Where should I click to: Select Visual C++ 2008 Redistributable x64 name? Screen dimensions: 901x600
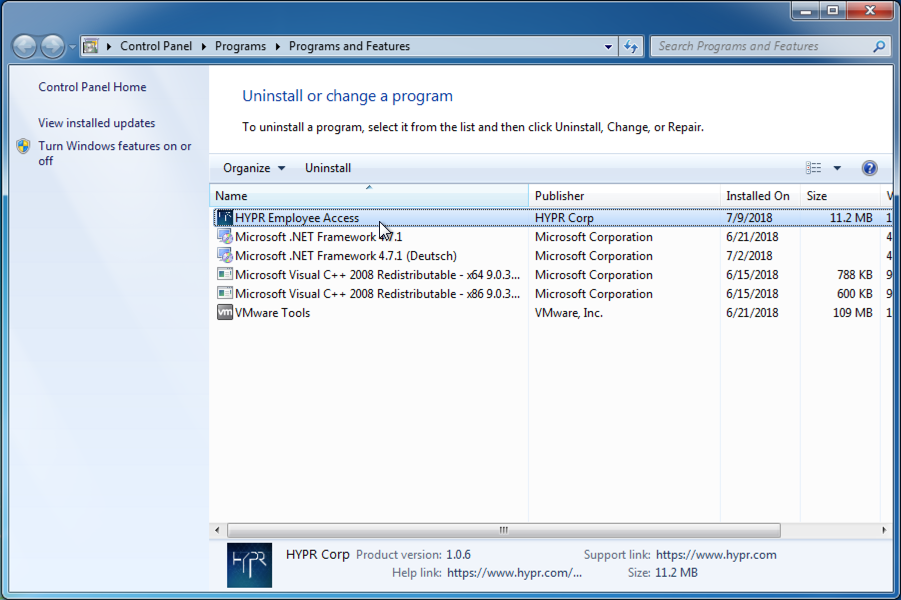(x=378, y=275)
